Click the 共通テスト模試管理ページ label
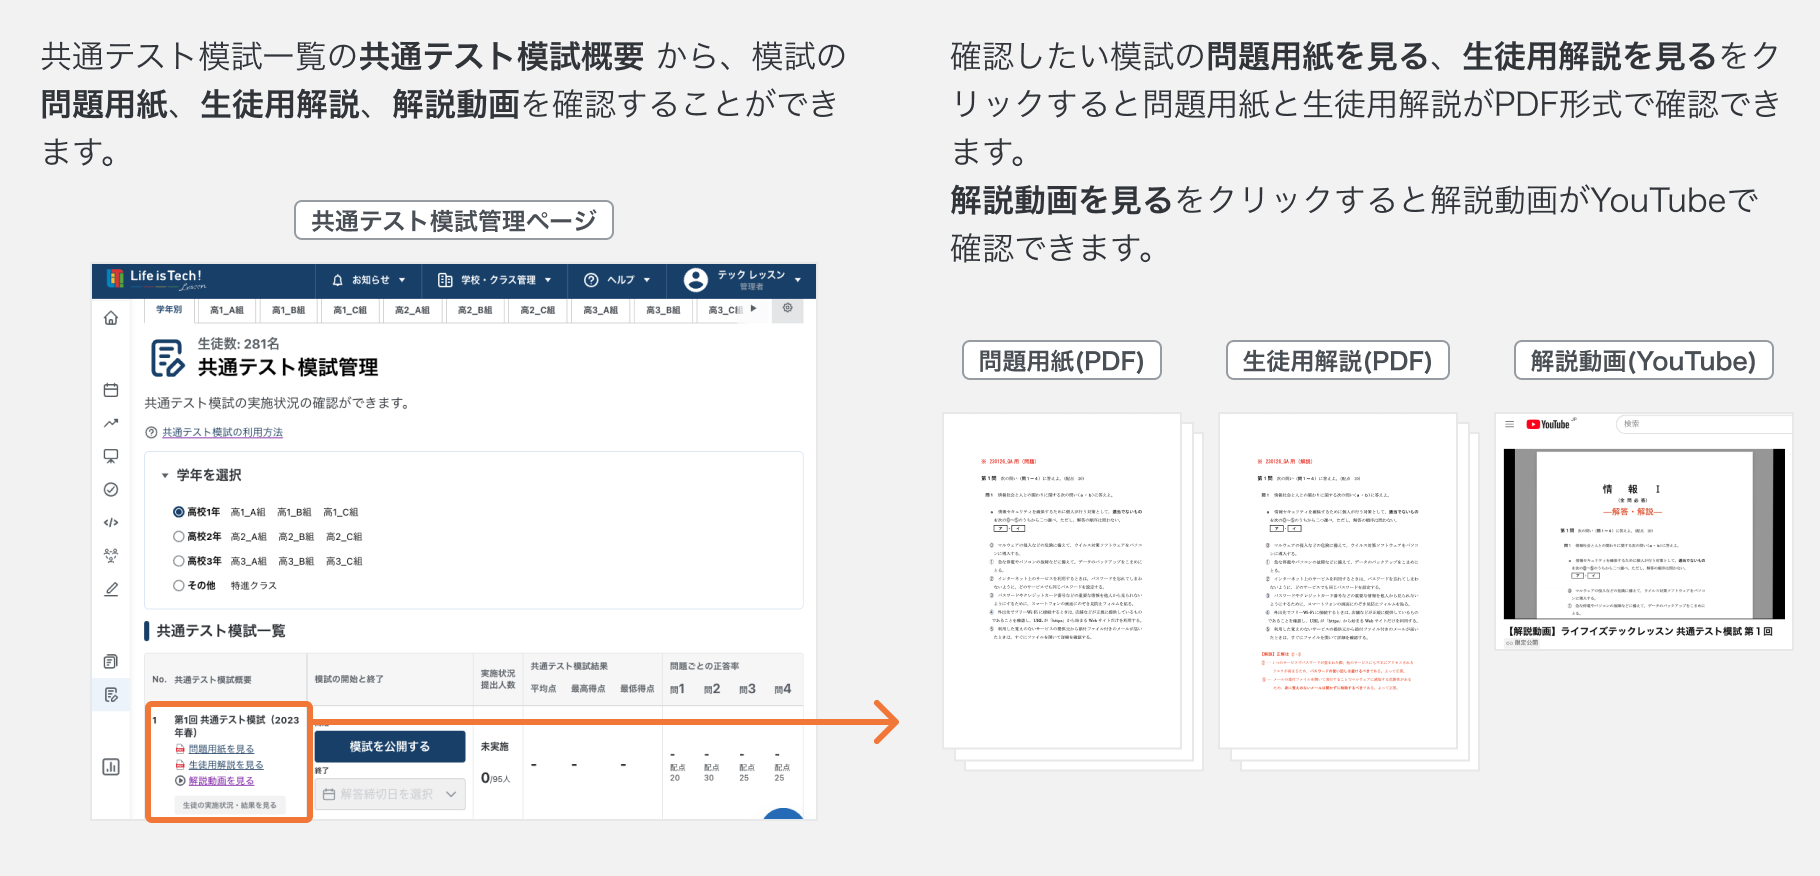This screenshot has height=876, width=1820. coord(454,220)
